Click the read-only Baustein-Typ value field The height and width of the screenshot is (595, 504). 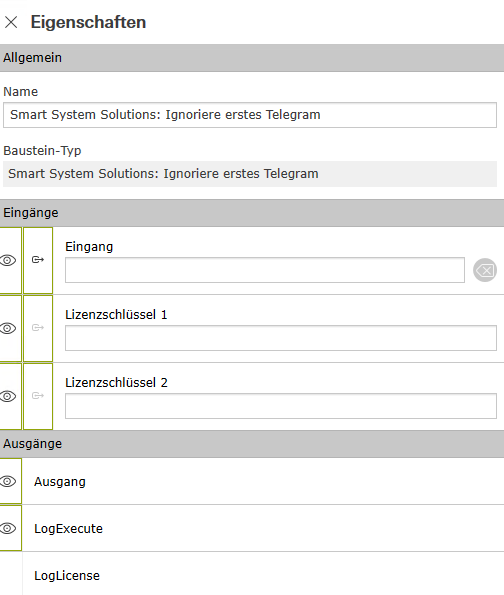(x=250, y=174)
